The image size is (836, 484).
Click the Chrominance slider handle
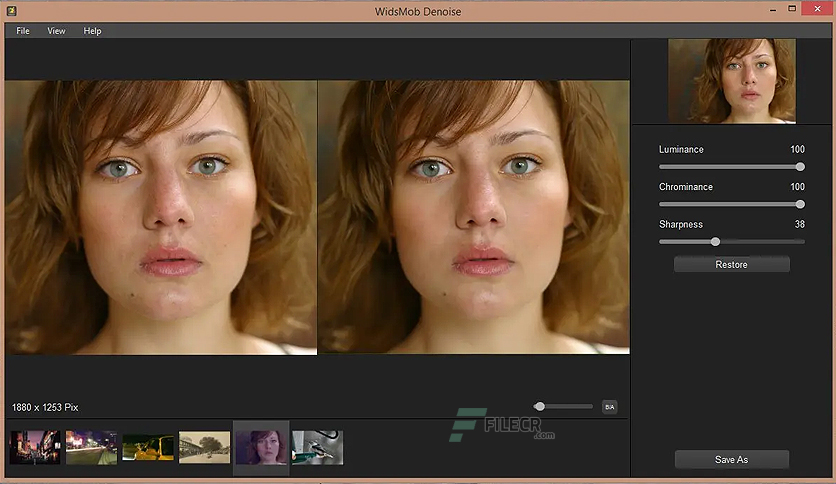800,204
